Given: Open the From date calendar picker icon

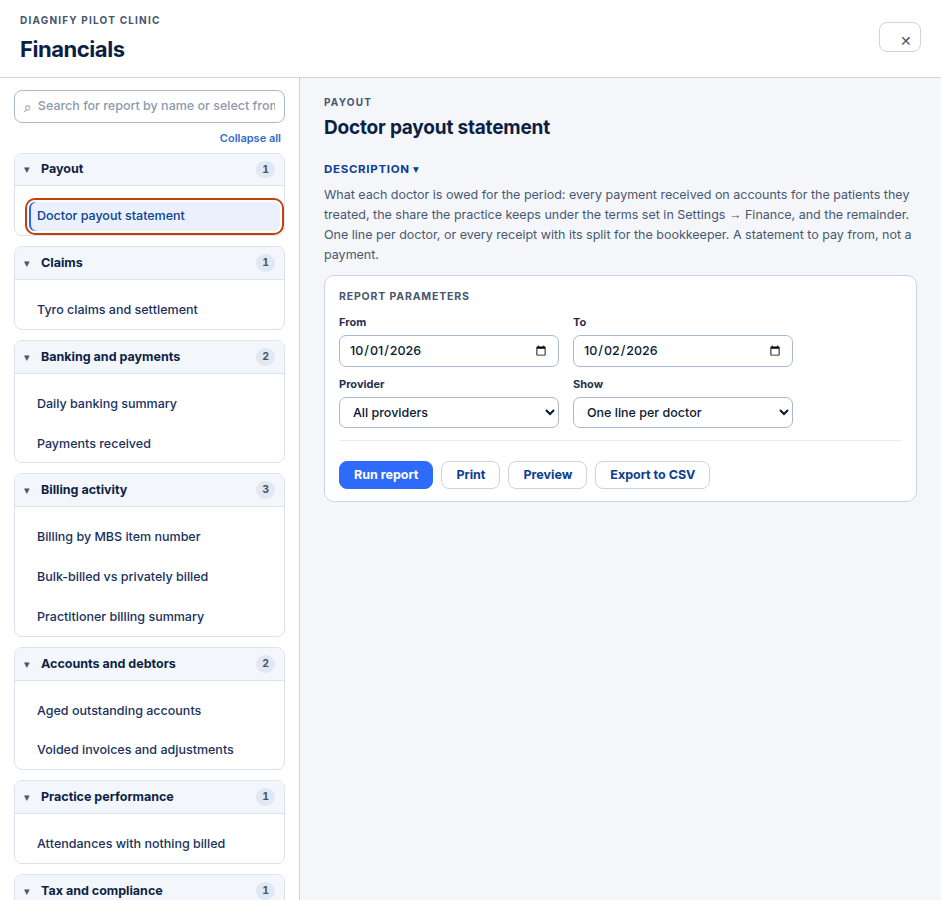Looking at the screenshot, I should click(541, 351).
